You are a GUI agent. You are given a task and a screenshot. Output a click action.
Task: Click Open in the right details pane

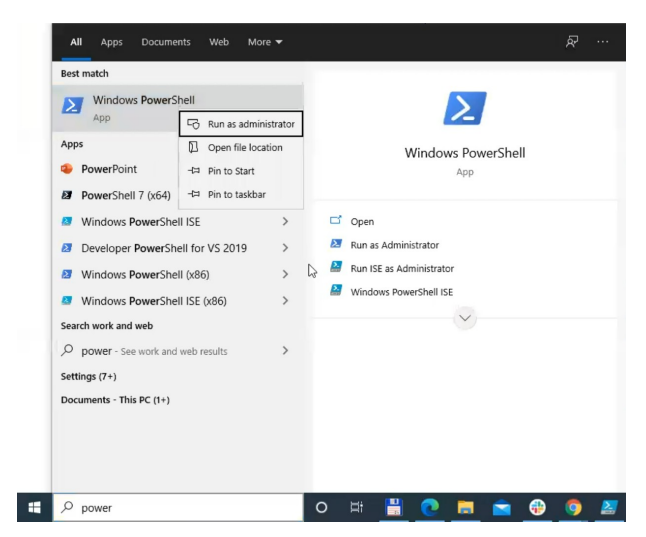pyautogui.click(x=362, y=222)
